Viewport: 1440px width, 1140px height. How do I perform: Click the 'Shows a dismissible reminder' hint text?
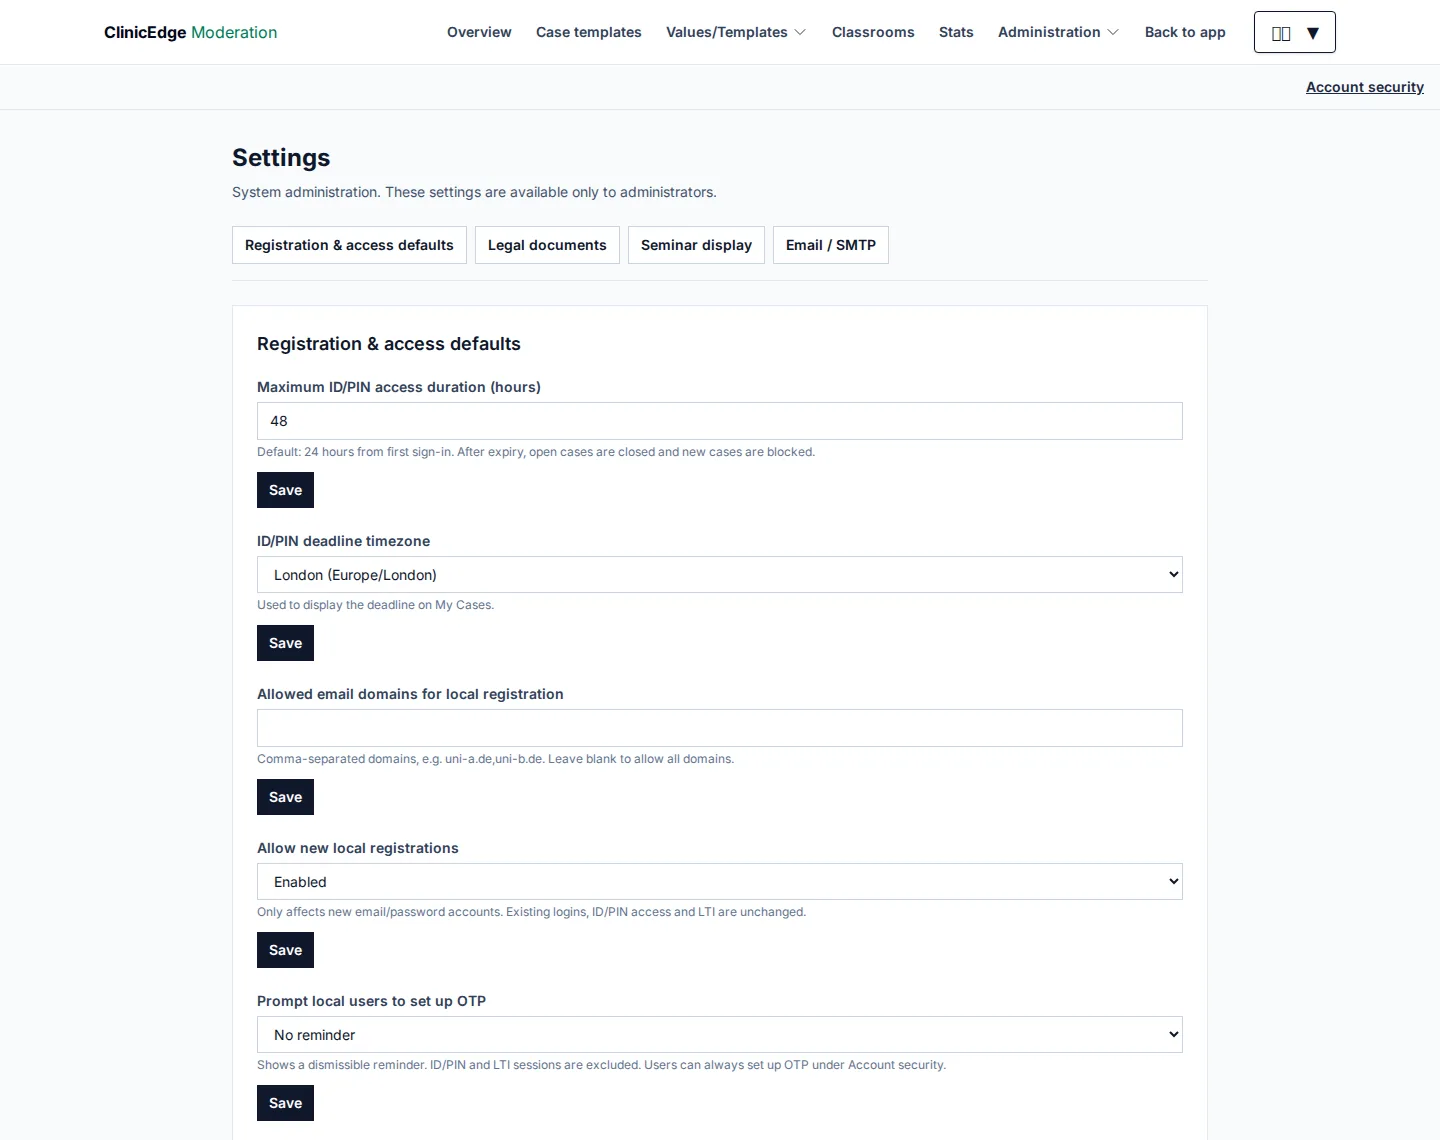click(601, 1065)
